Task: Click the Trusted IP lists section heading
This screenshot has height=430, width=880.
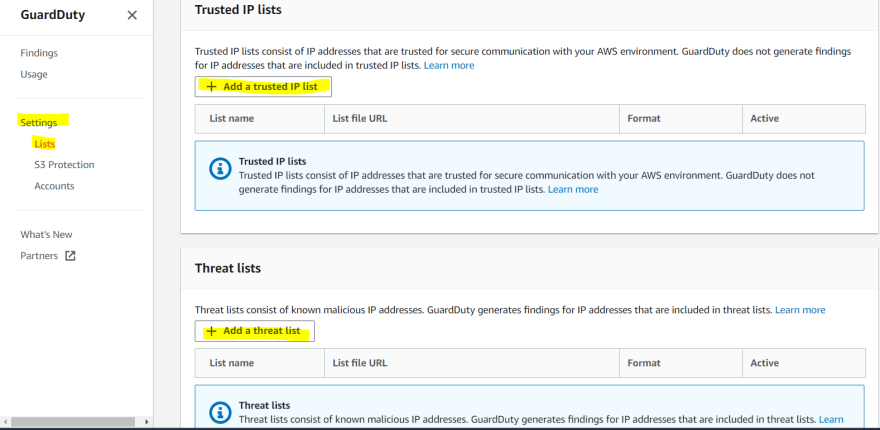Action: [238, 10]
